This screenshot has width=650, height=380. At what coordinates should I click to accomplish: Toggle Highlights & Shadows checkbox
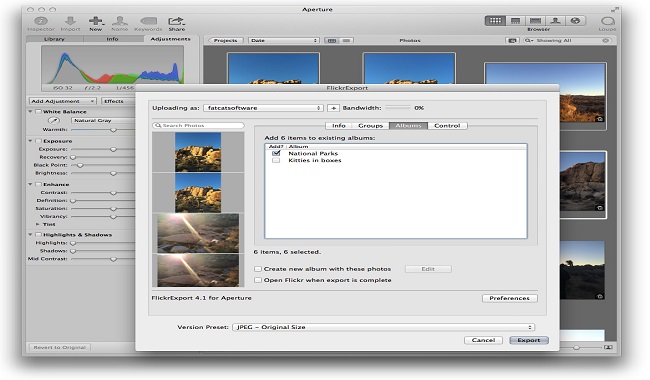pos(39,235)
